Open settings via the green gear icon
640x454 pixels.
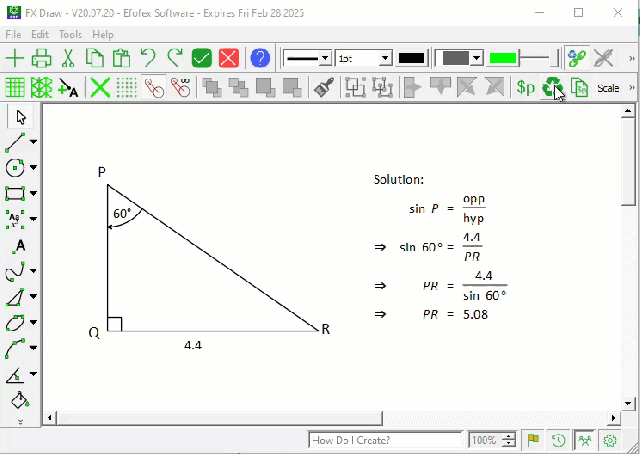pos(610,440)
